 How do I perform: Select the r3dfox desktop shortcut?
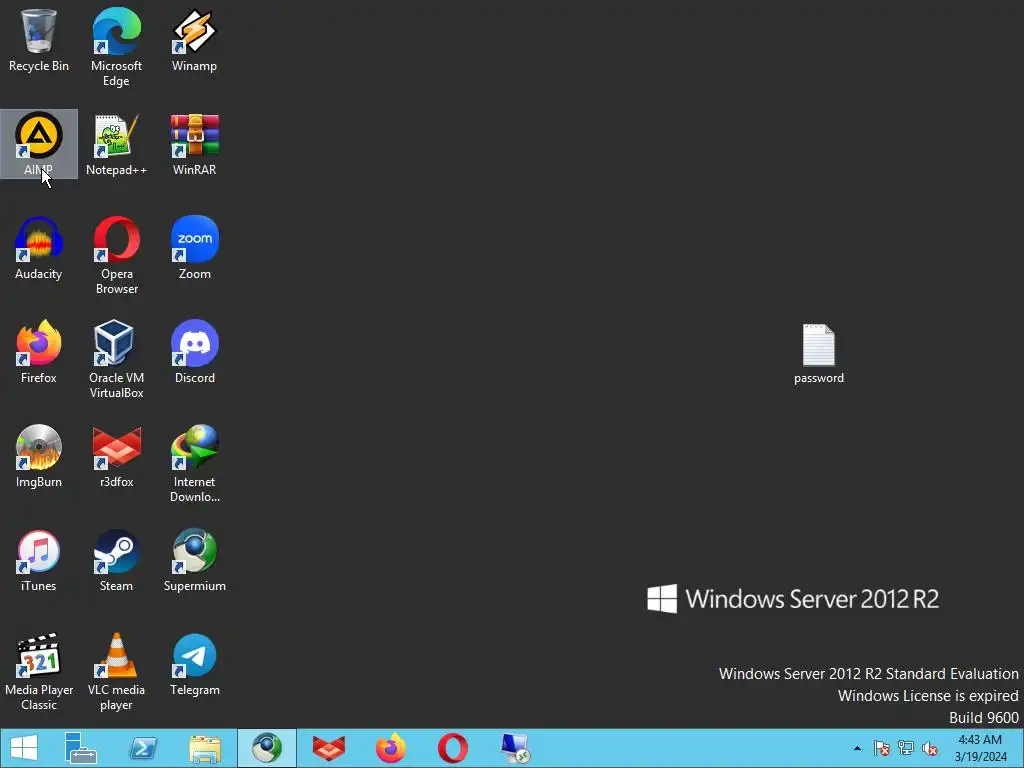116,456
